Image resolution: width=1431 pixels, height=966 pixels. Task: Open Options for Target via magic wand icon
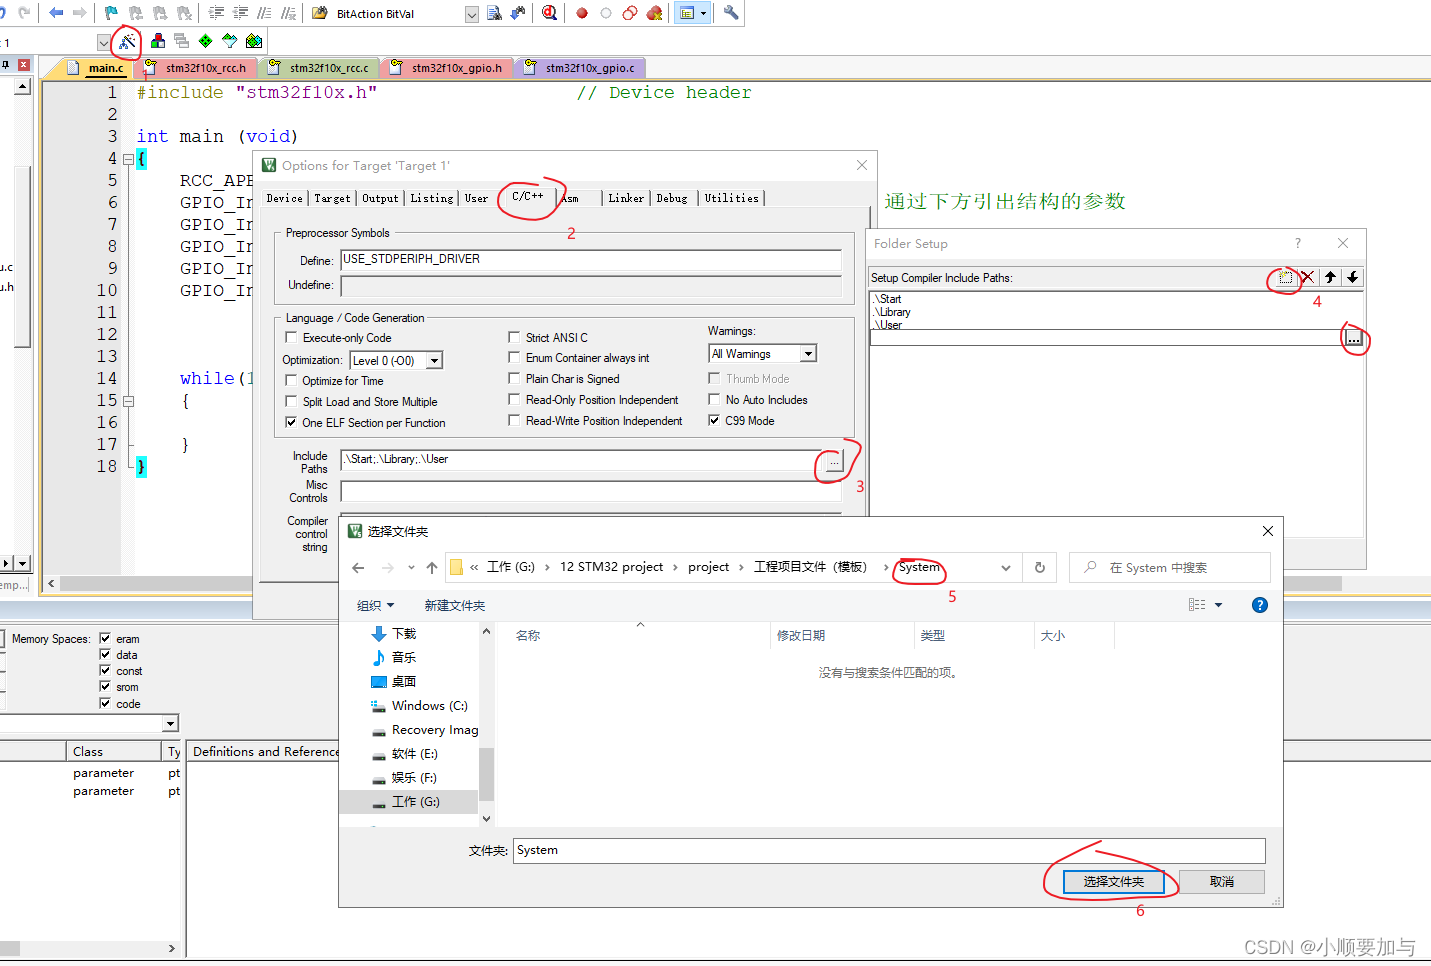pyautogui.click(x=127, y=41)
